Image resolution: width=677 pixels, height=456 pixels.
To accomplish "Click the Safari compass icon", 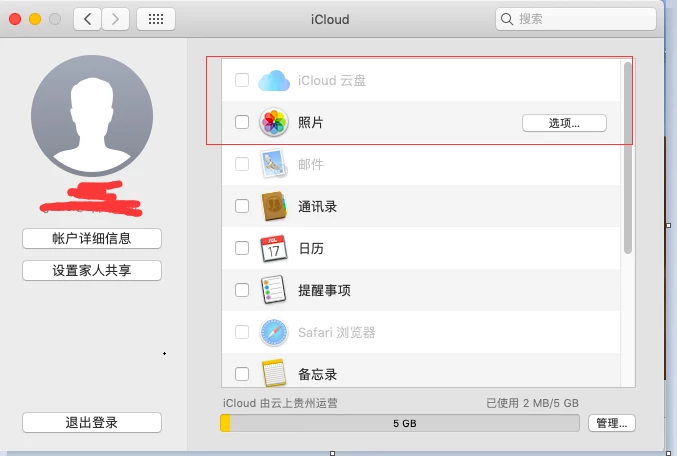I will (x=274, y=332).
